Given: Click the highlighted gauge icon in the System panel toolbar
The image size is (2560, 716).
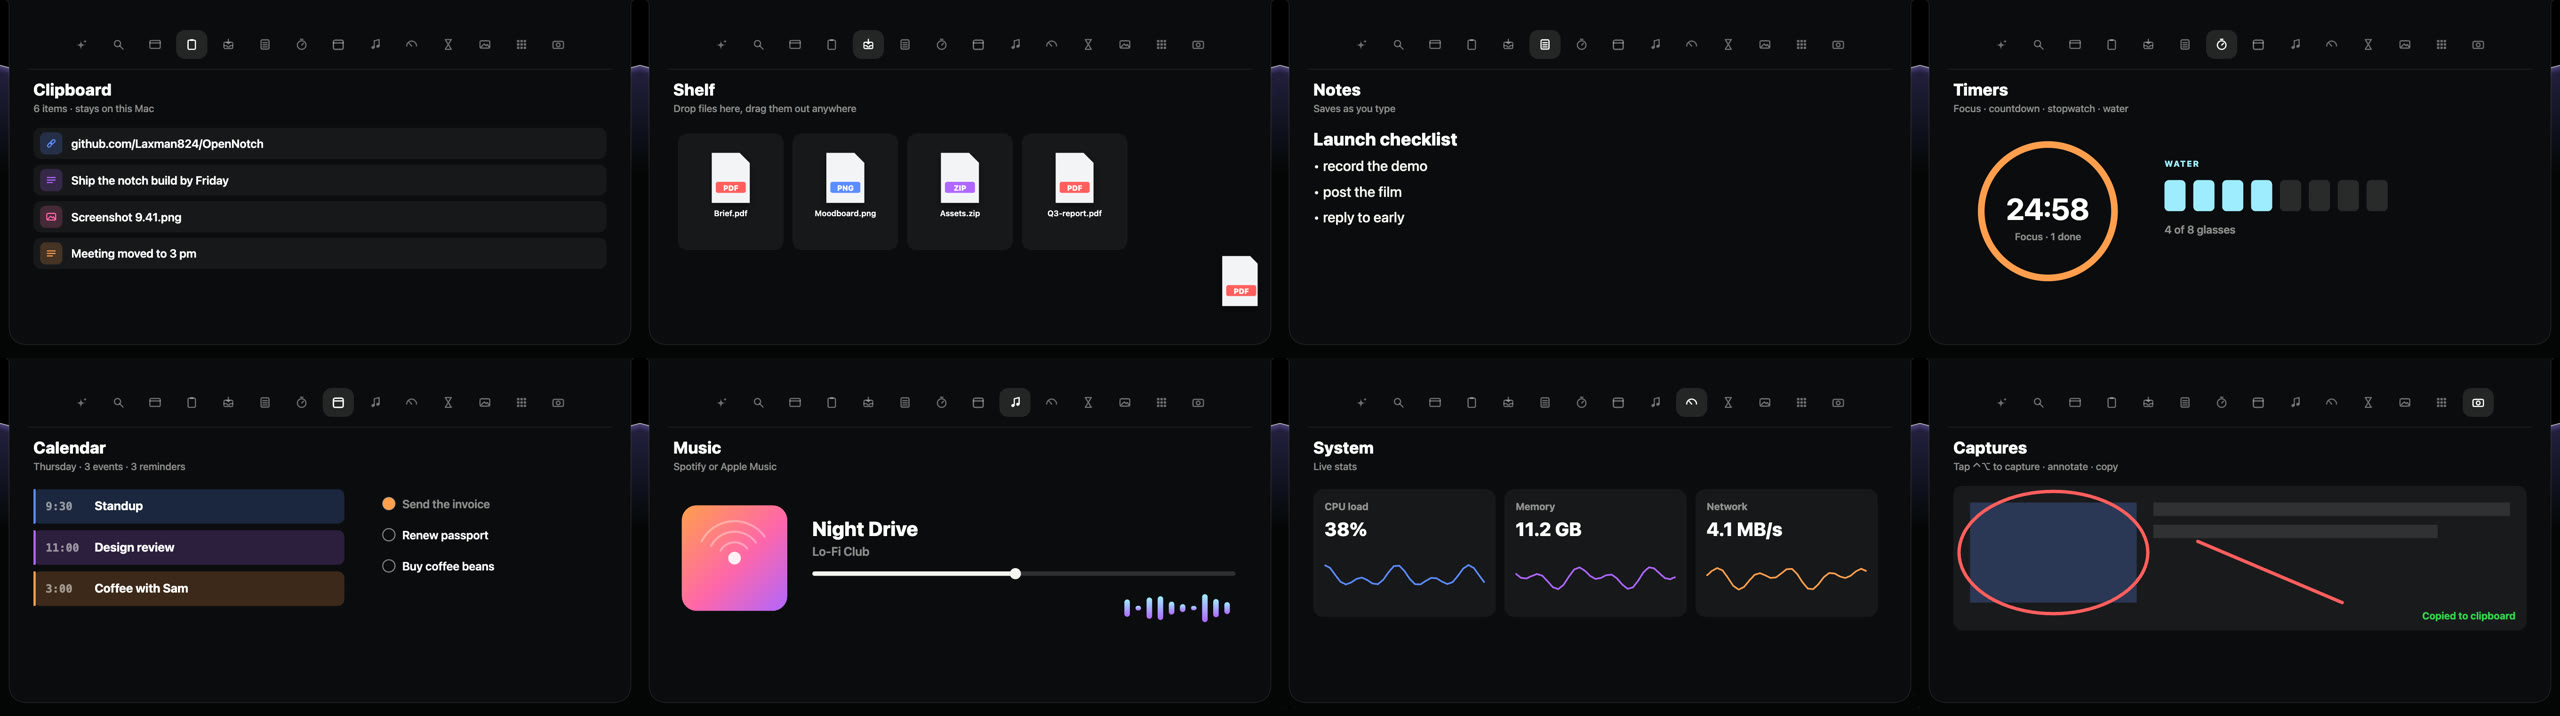Looking at the screenshot, I should point(1691,403).
